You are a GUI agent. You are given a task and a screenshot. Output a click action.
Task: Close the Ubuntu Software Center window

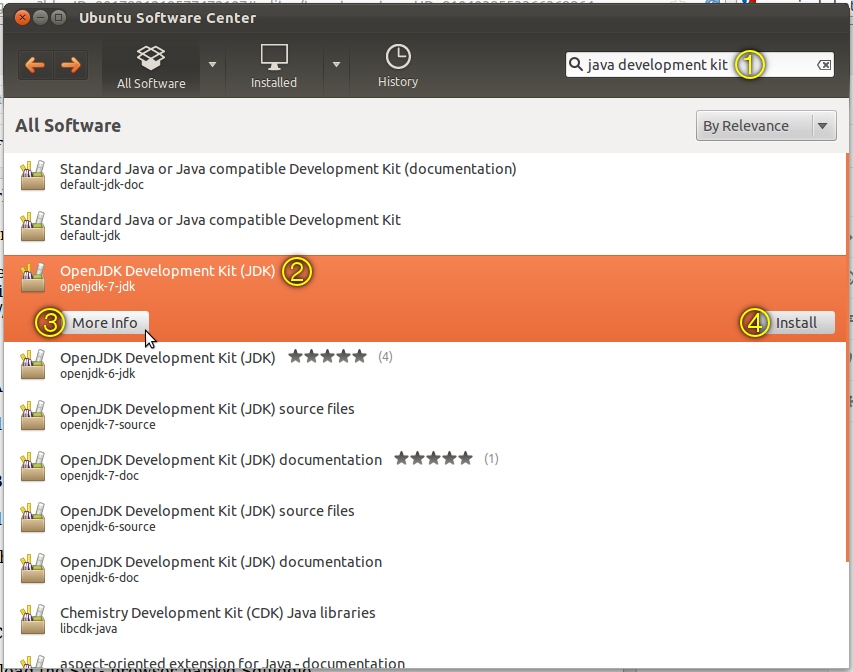22,17
